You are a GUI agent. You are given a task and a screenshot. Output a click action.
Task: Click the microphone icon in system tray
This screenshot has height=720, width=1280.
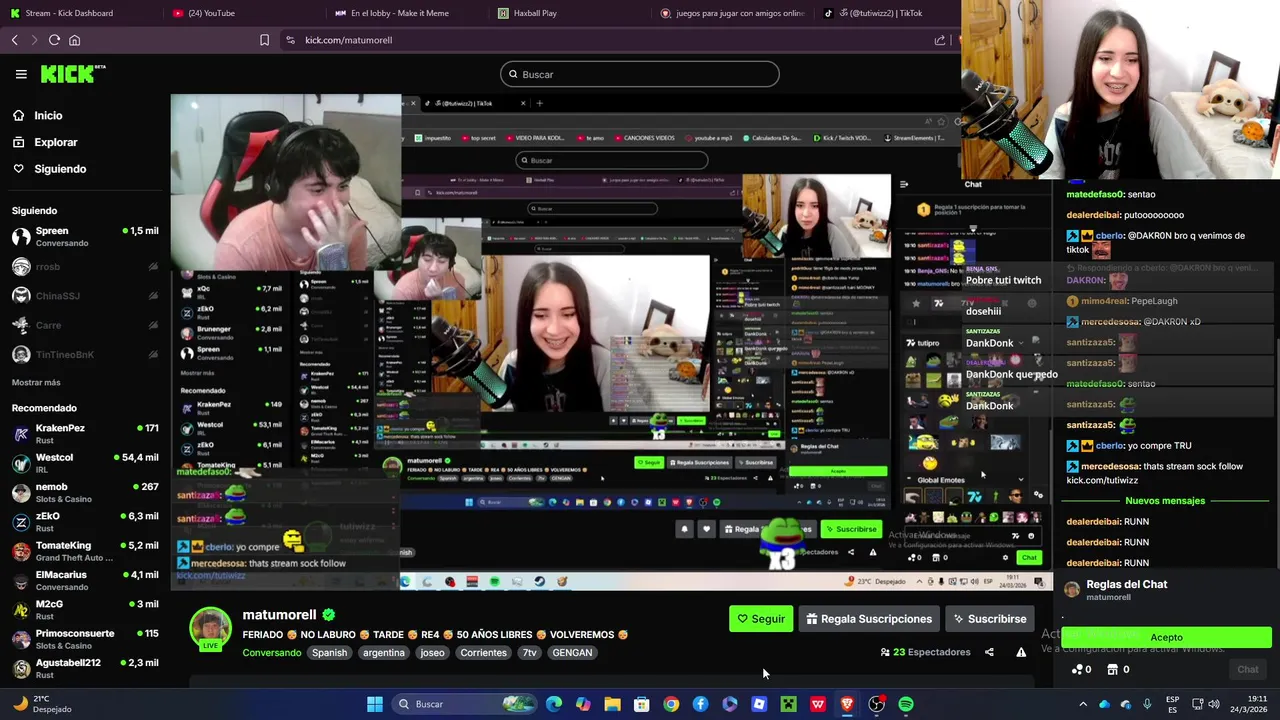coord(1147,704)
